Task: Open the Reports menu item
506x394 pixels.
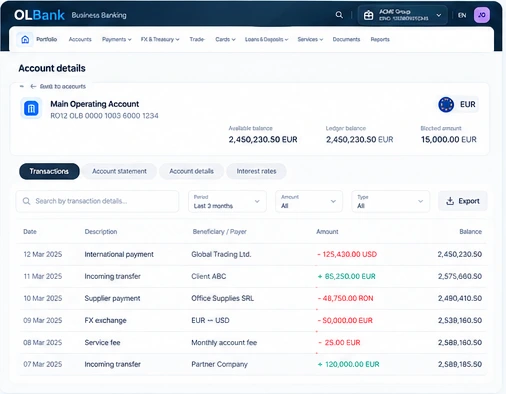Action: pyautogui.click(x=380, y=39)
